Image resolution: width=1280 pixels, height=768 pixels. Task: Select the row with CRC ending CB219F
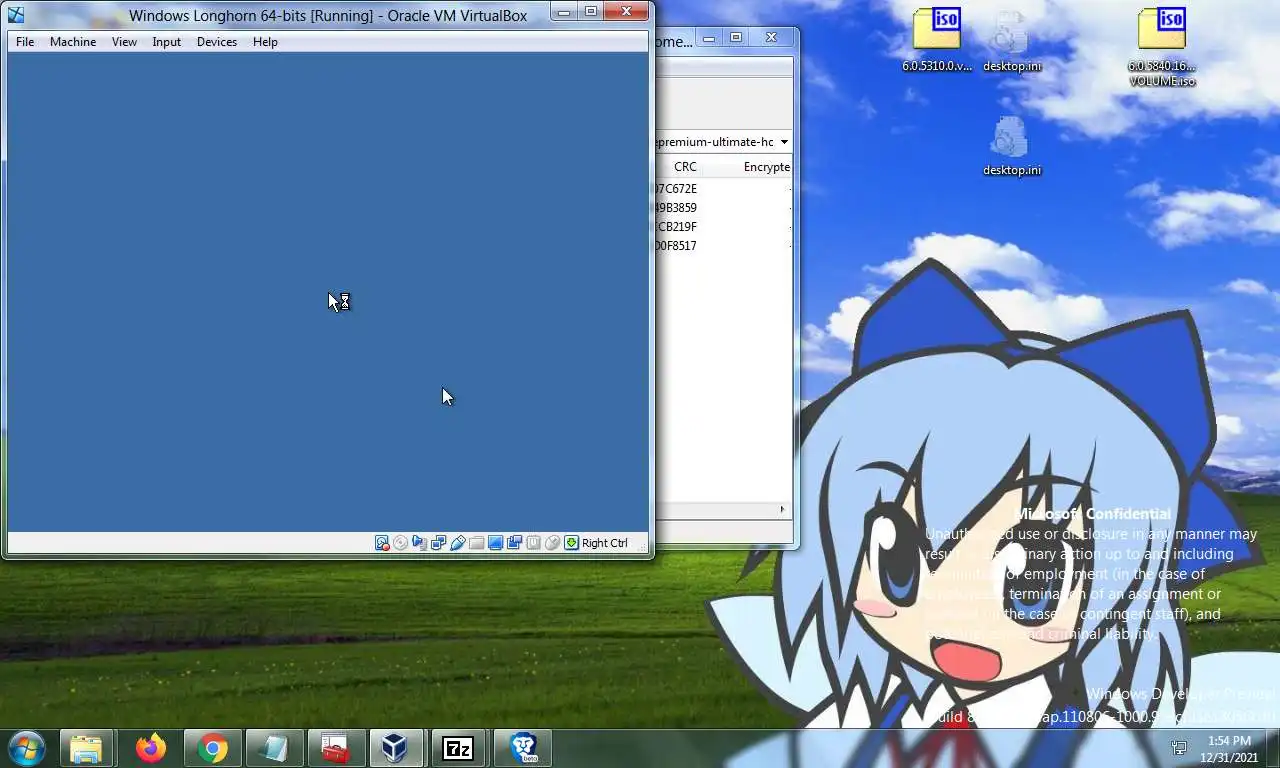724,227
